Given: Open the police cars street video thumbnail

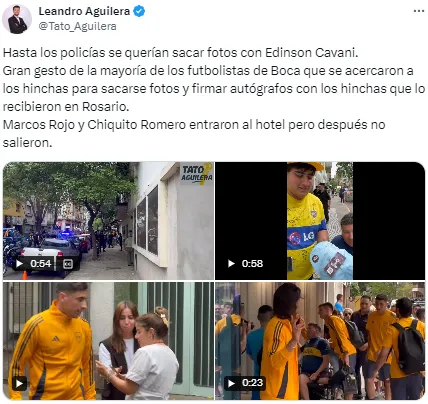Looking at the screenshot, I should tap(108, 221).
